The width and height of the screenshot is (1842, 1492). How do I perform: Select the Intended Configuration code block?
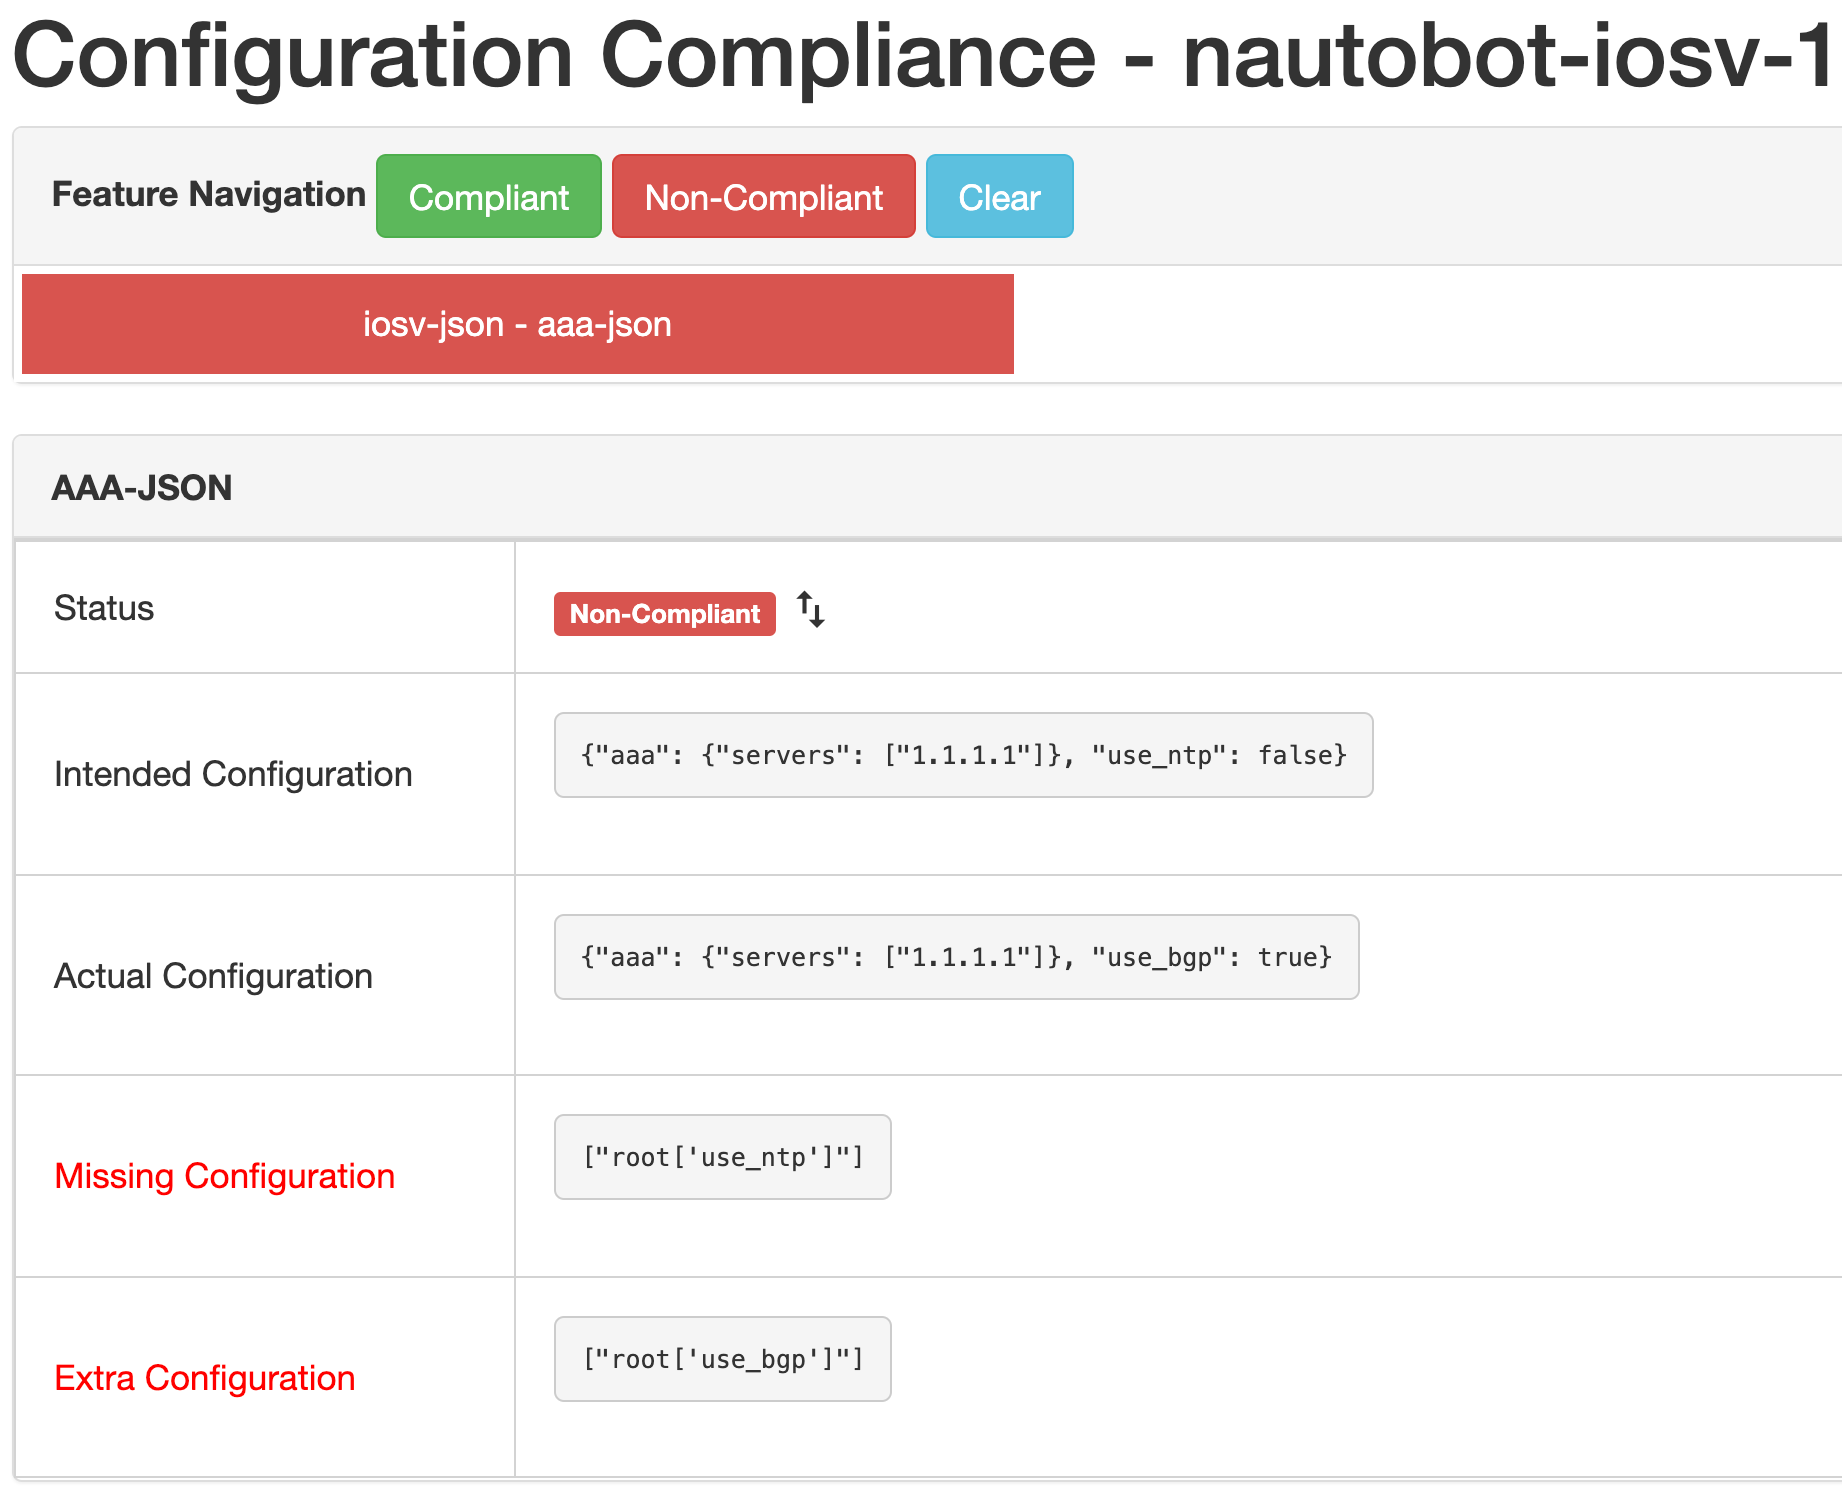(962, 755)
